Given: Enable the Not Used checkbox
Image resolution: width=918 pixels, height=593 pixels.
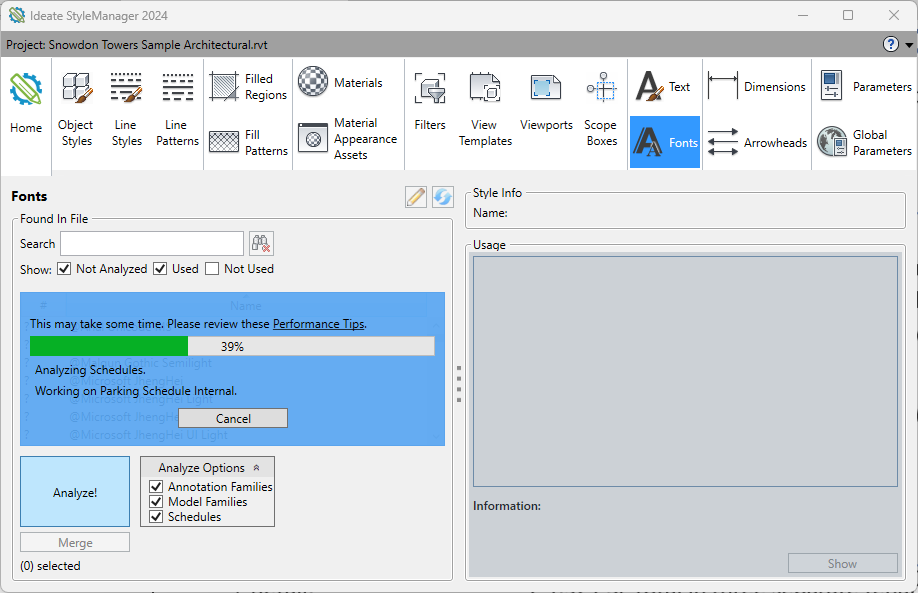Looking at the screenshot, I should pos(212,269).
